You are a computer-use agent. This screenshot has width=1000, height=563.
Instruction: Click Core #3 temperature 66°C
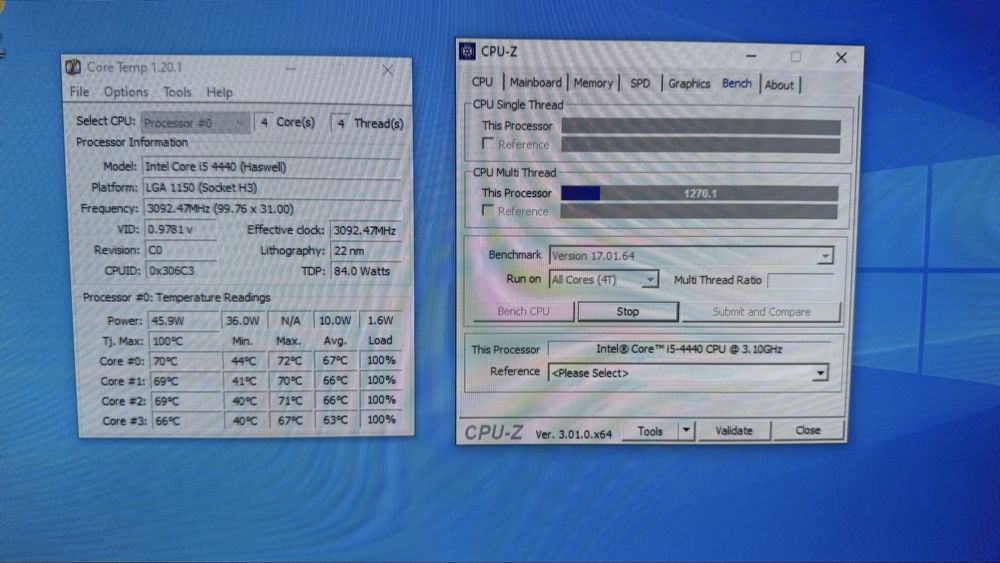(186, 421)
